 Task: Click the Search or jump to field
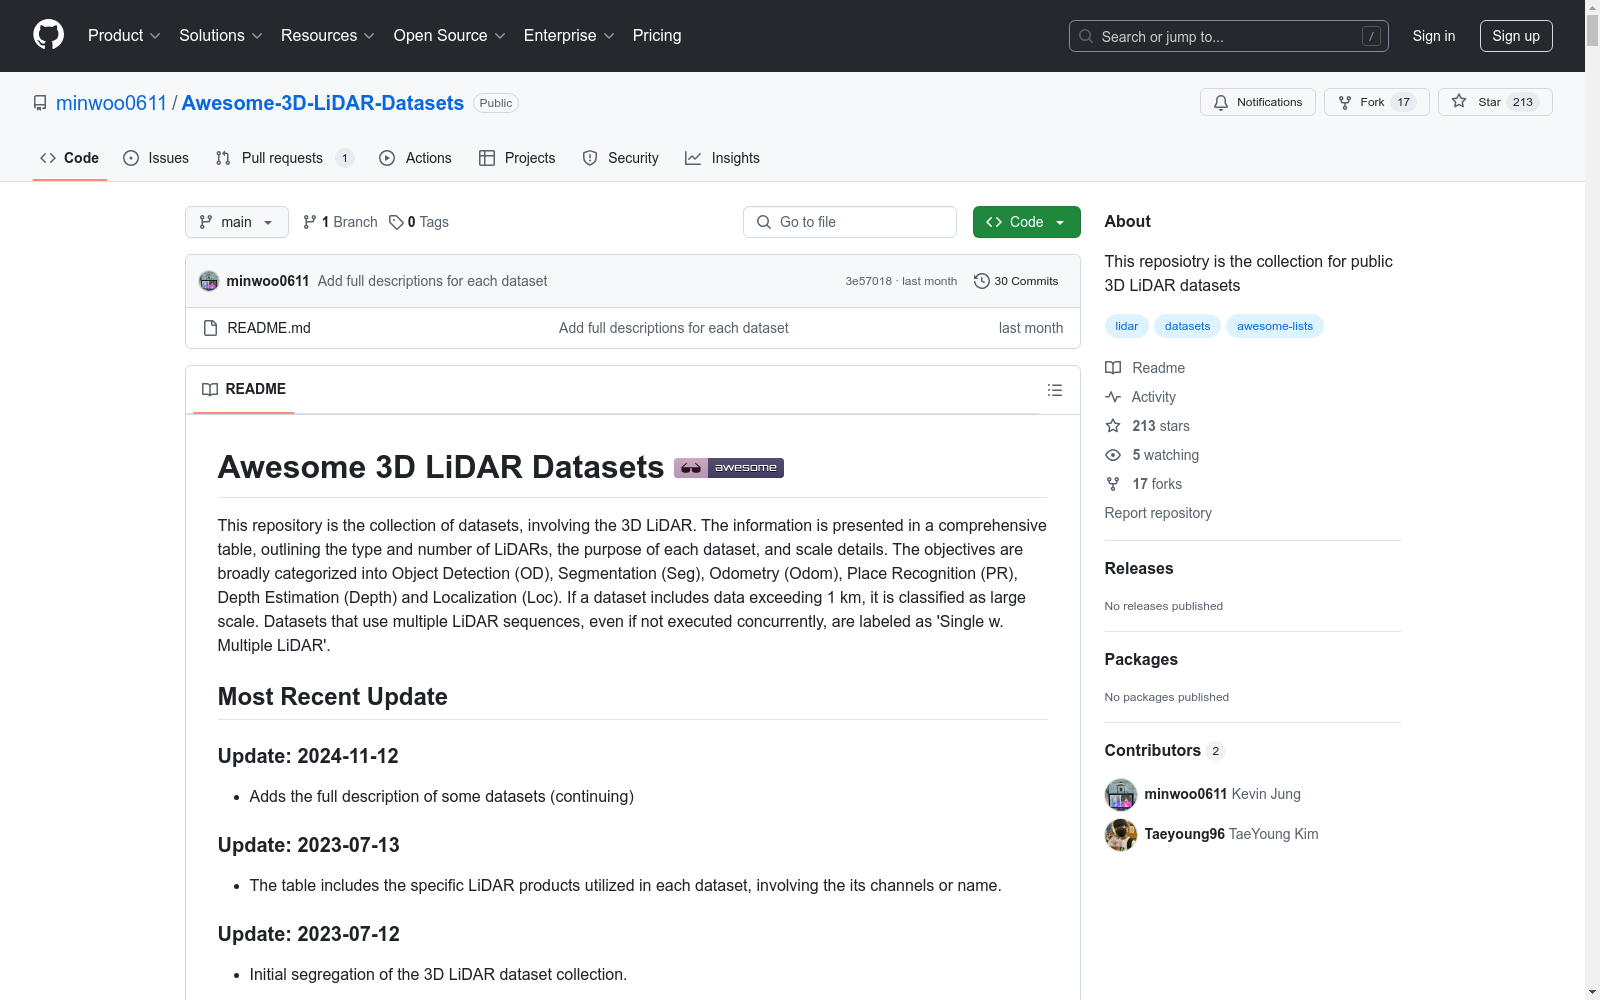1229,36
